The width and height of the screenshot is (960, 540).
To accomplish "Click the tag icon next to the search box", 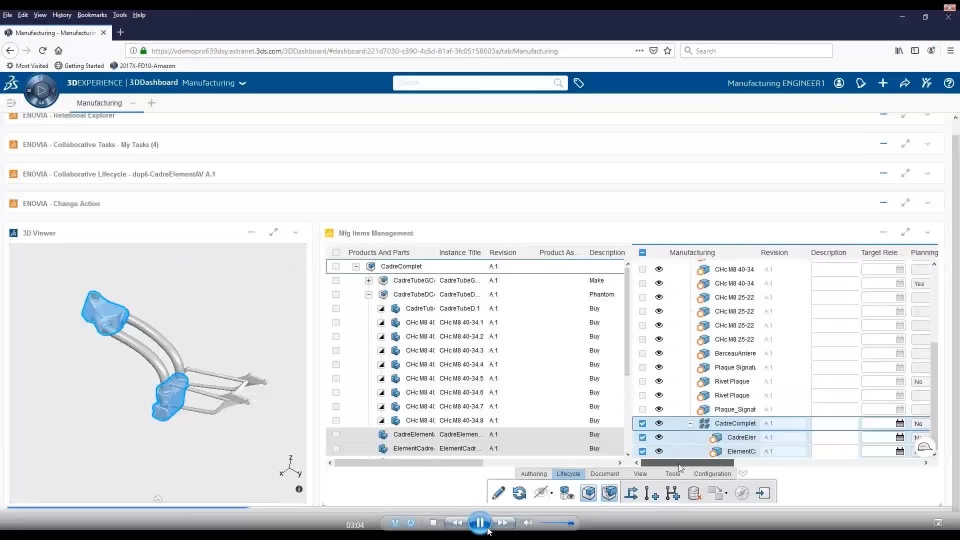I will (579, 83).
